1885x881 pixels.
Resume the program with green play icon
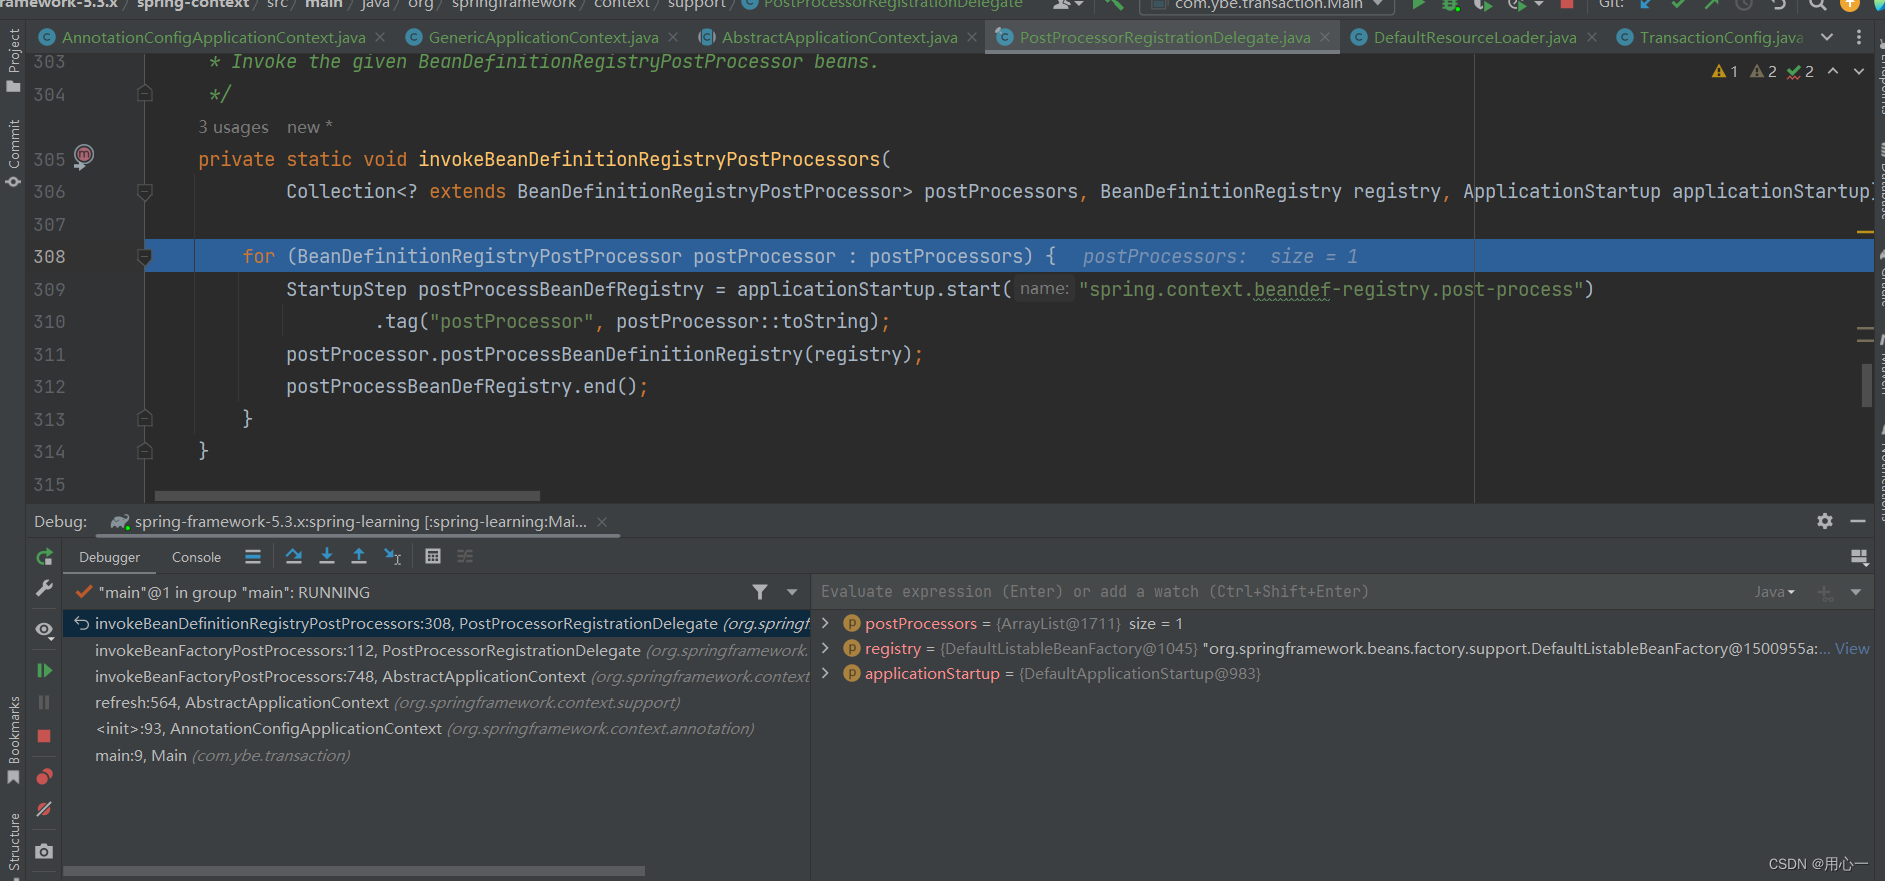click(44, 670)
